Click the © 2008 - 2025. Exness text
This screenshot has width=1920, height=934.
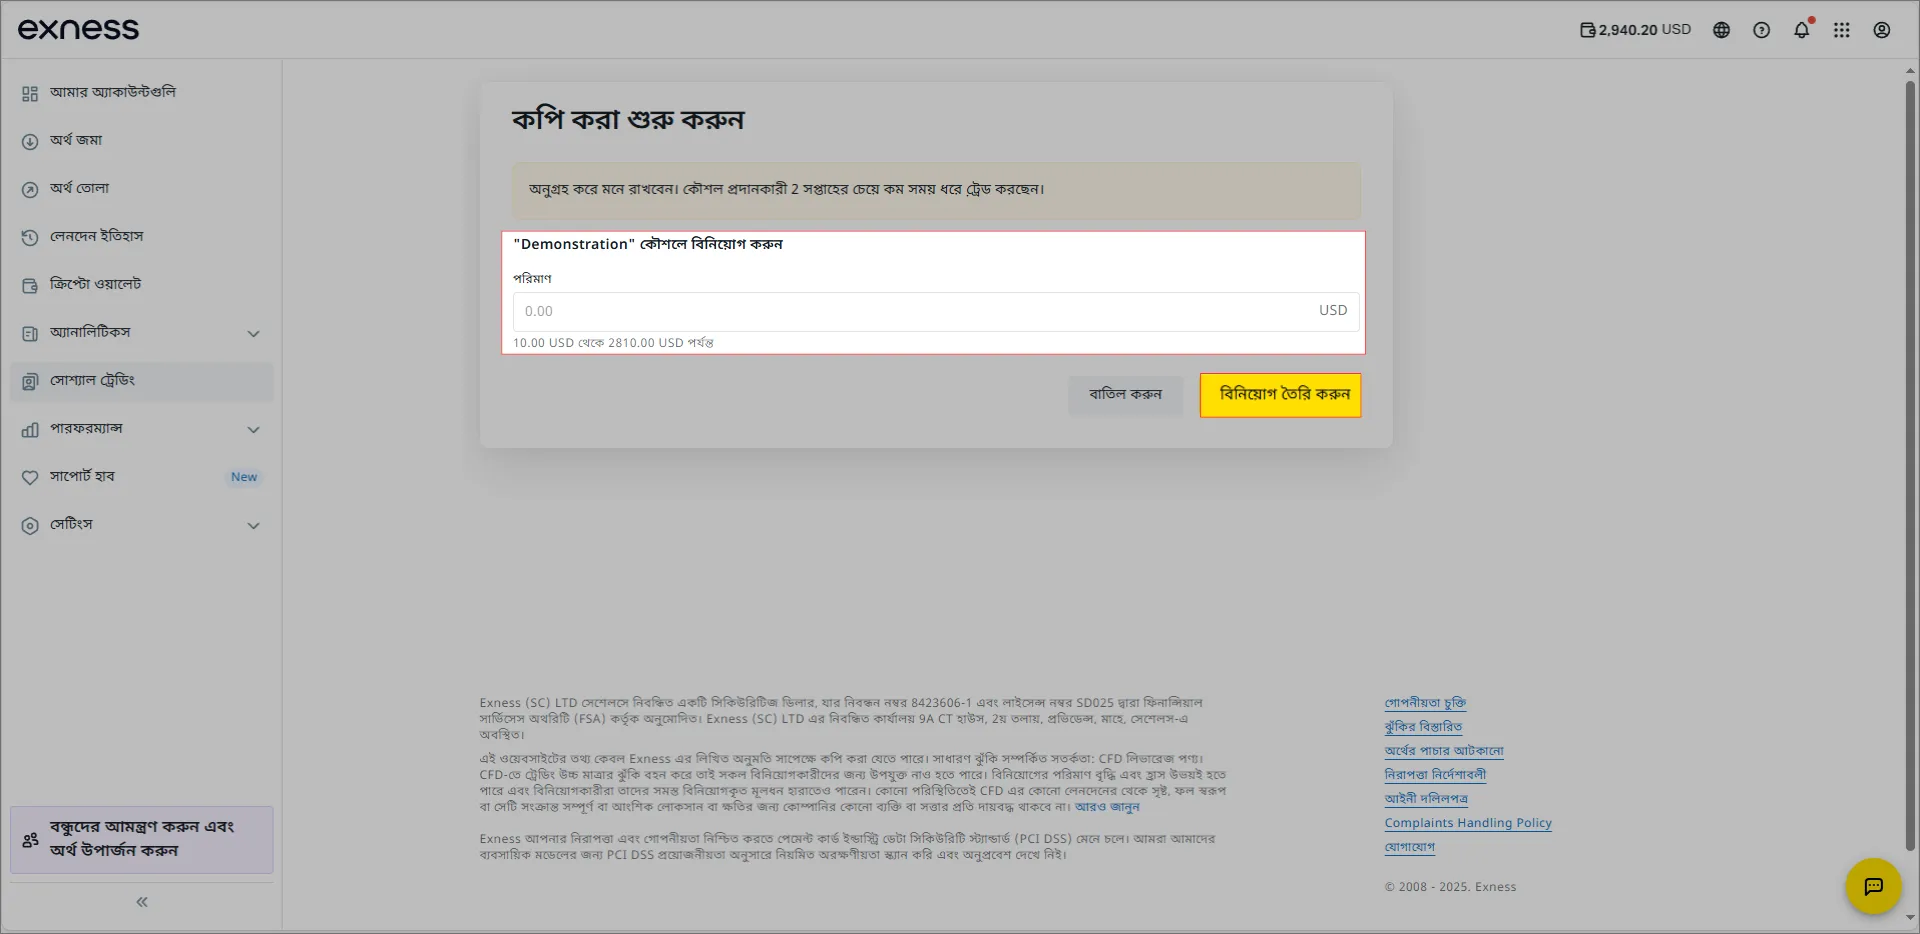(x=1450, y=887)
